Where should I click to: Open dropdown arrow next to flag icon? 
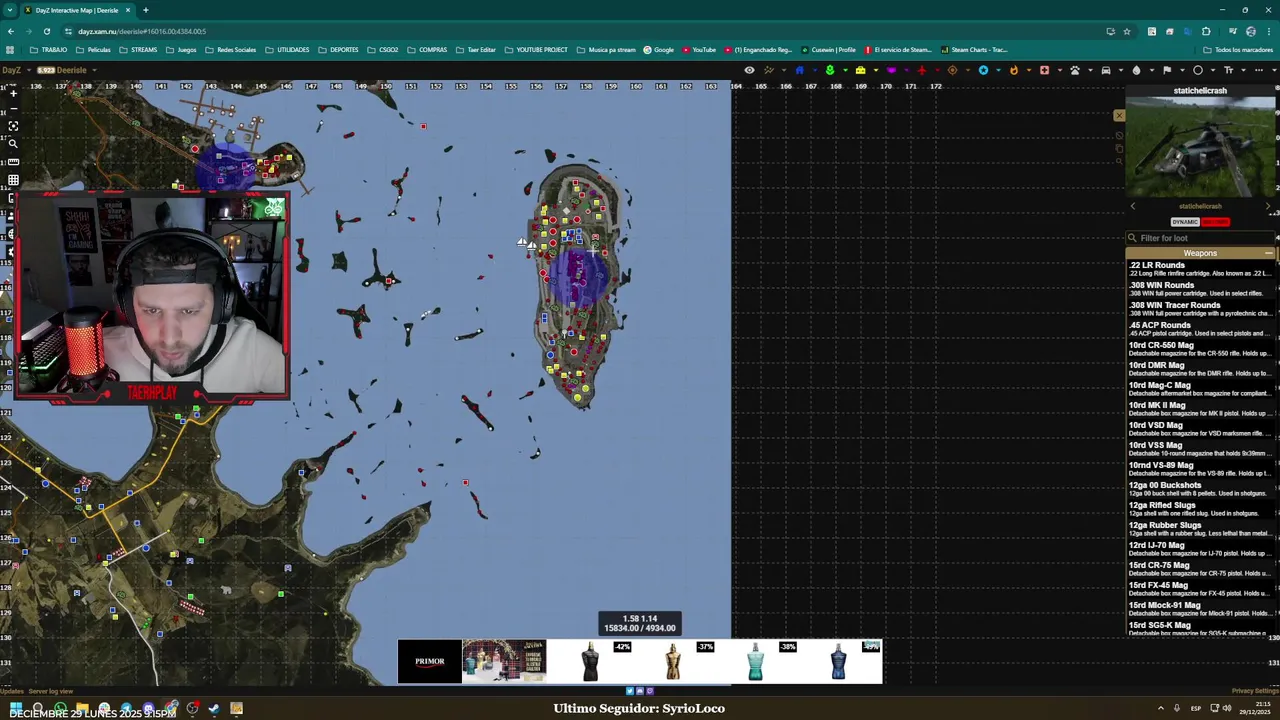pos(1182,70)
